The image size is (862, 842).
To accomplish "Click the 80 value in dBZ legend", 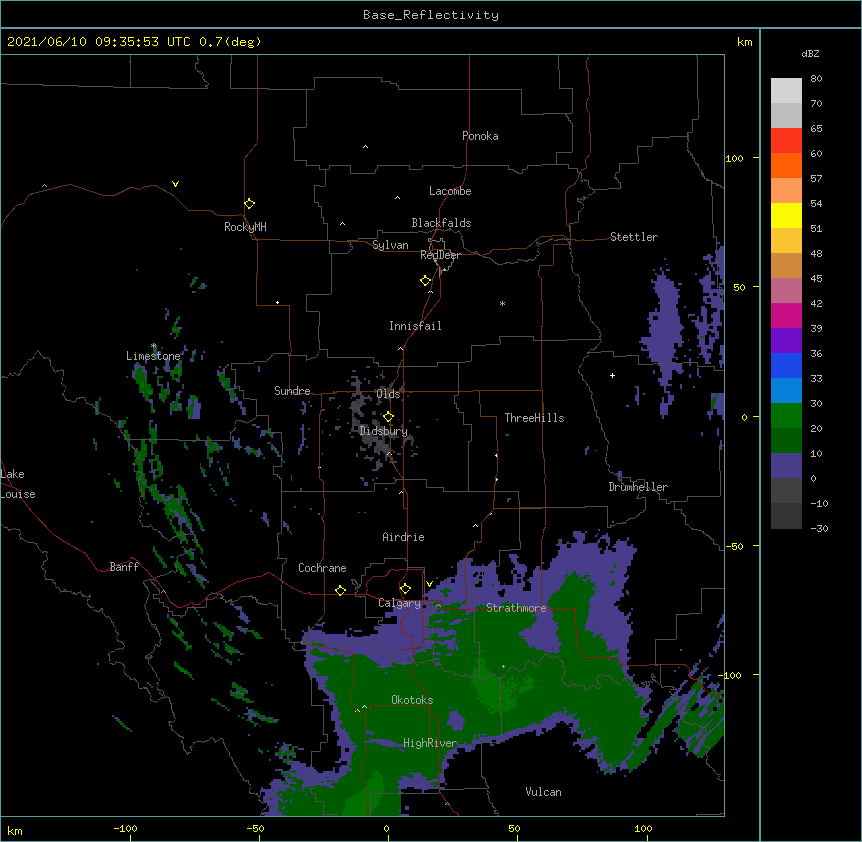I will pos(816,79).
